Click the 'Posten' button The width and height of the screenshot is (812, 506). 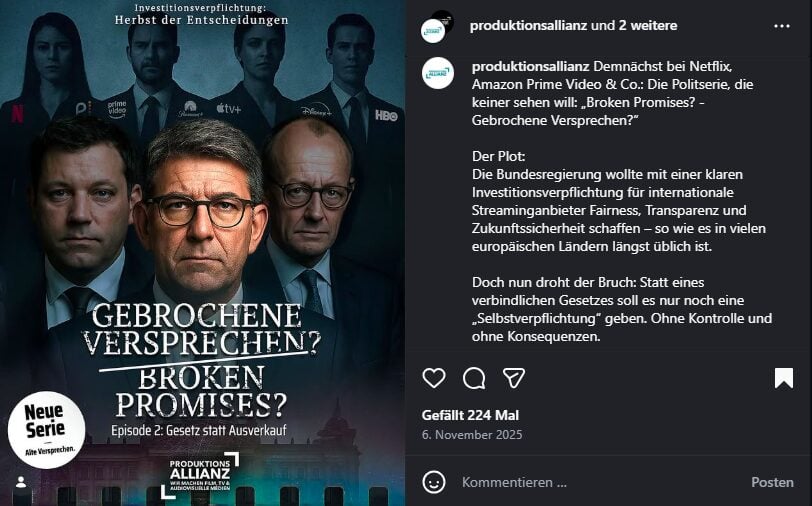[772, 482]
